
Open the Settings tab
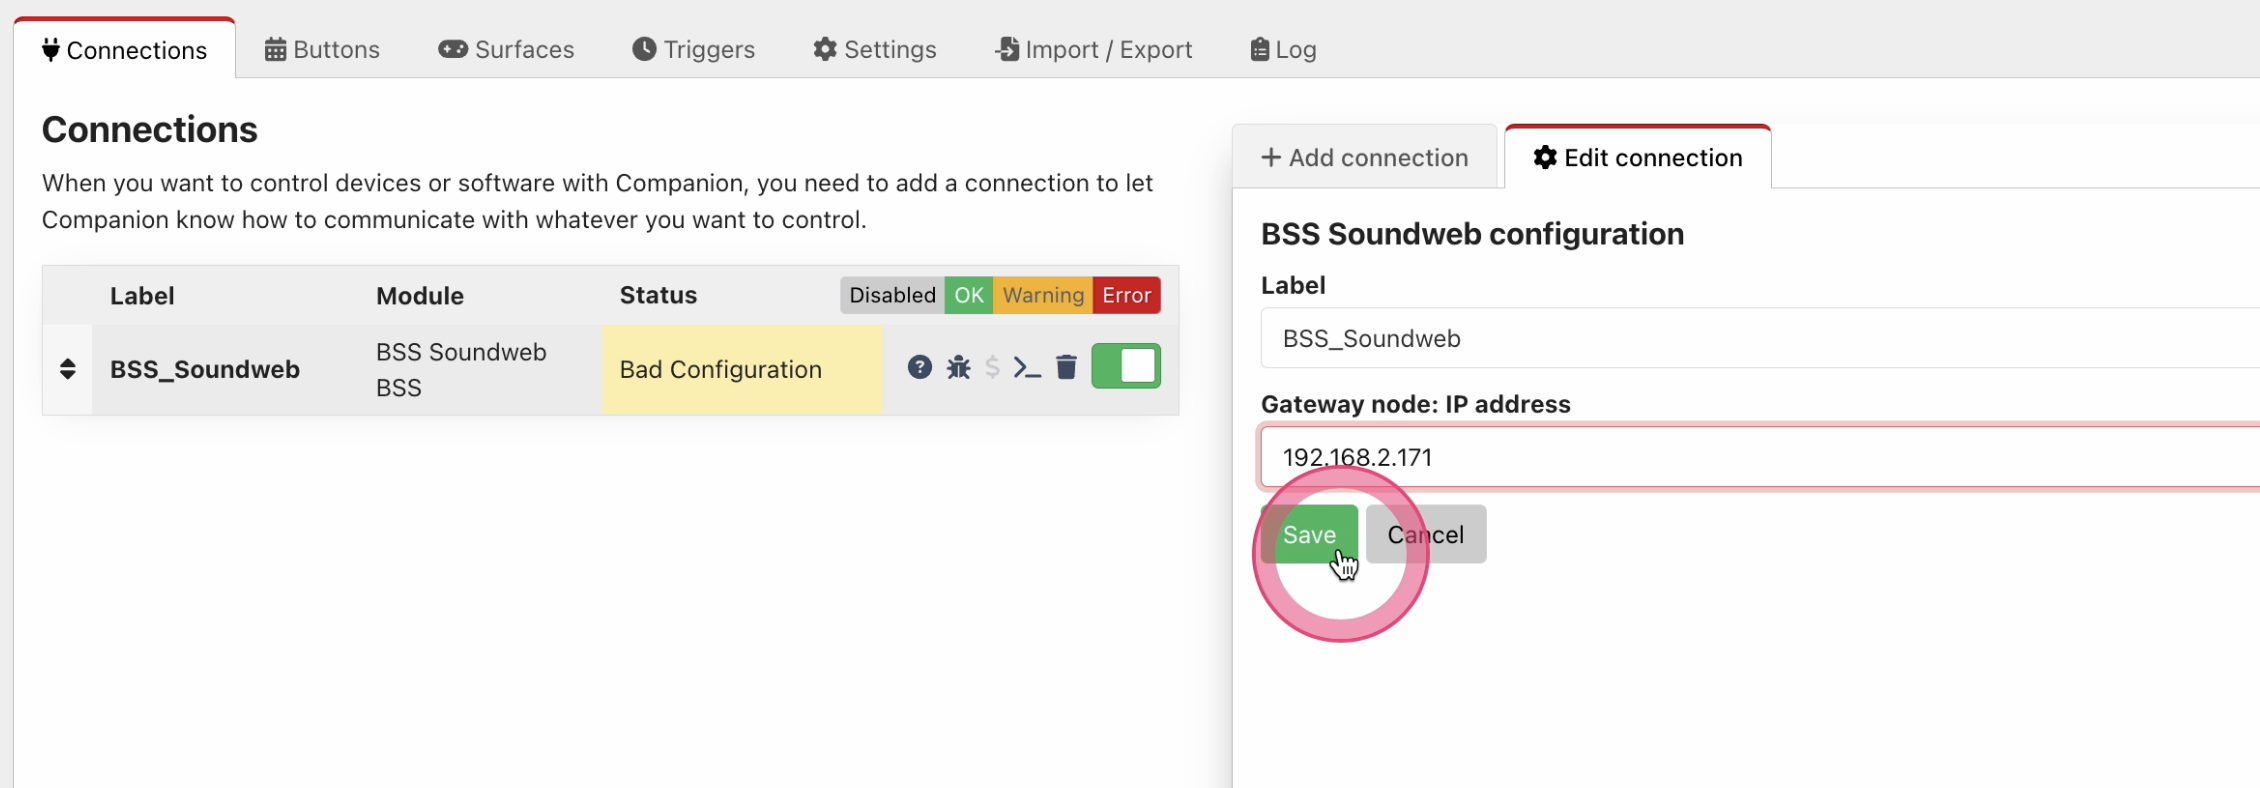(x=875, y=50)
